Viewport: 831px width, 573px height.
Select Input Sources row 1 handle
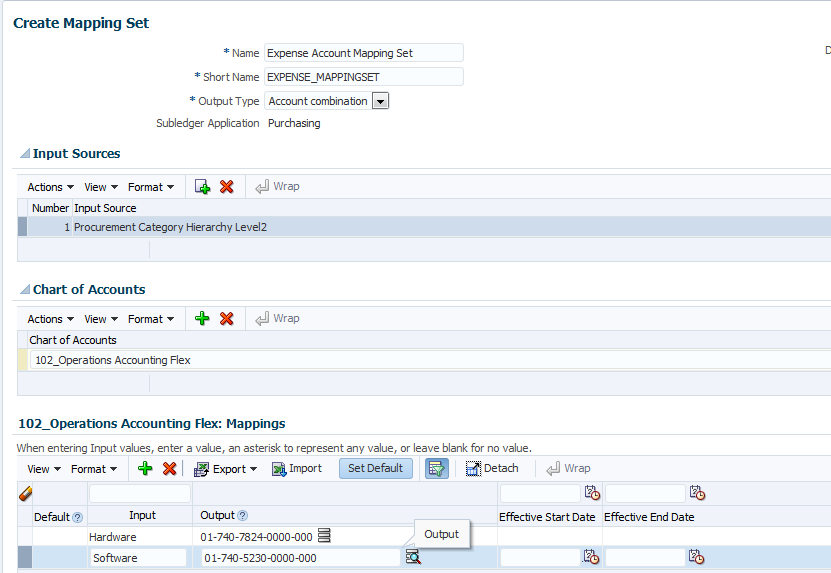(x=22, y=227)
